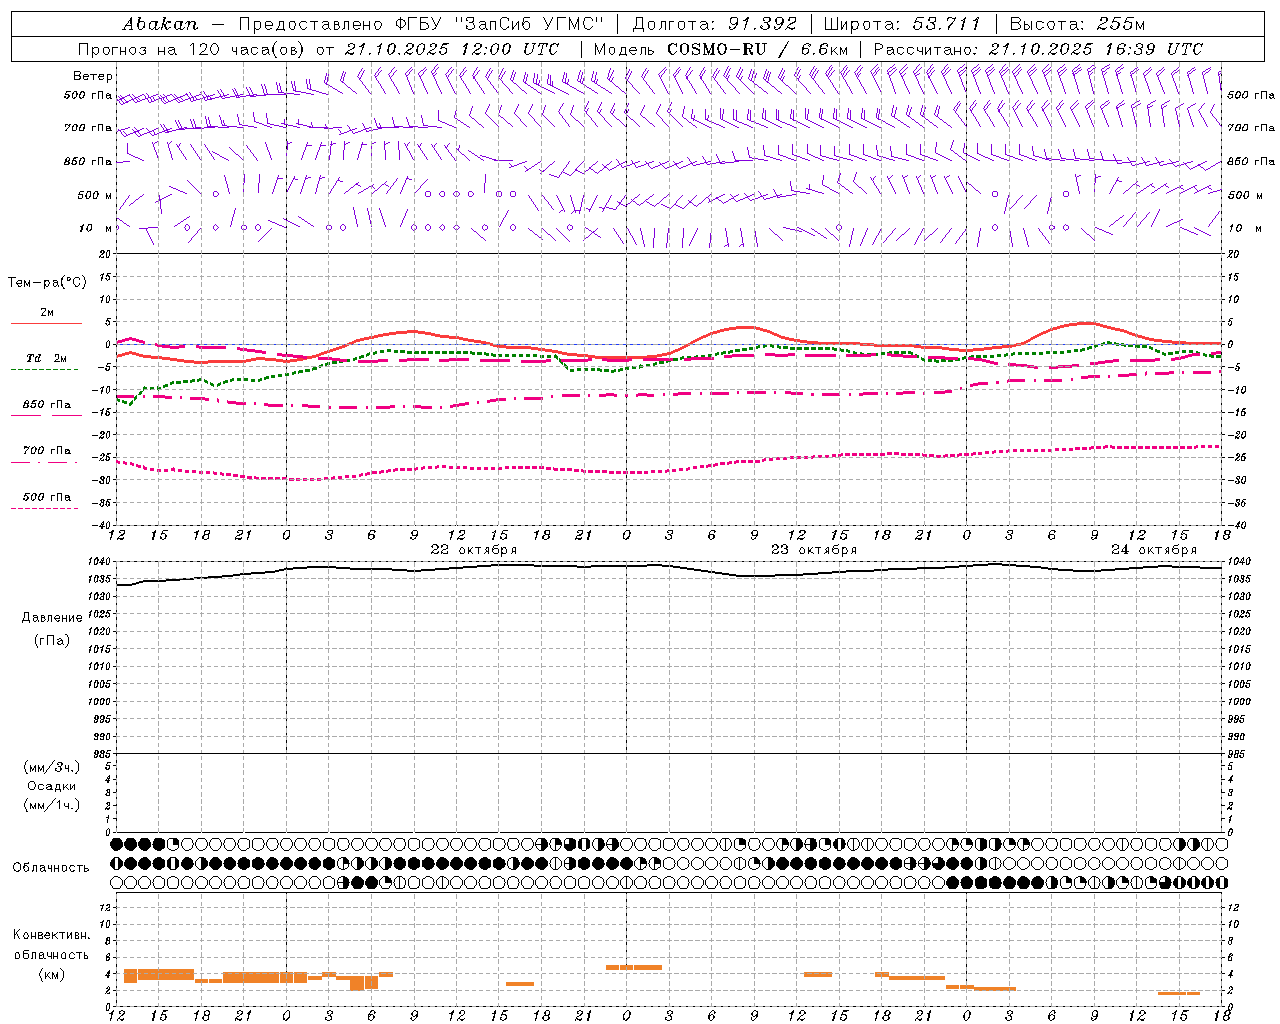The width and height of the screenshot is (1280, 1024).
Task: Click the 23 октября date label
Action: tap(814, 550)
